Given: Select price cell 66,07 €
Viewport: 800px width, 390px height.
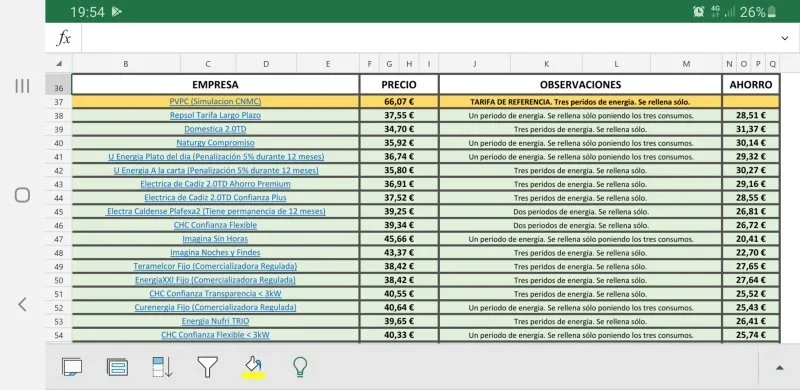Looking at the screenshot, I should [x=399, y=102].
